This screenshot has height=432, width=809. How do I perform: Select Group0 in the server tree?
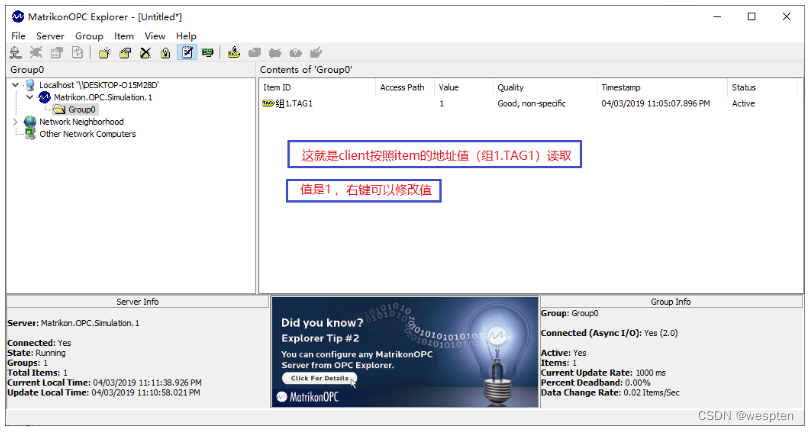[82, 109]
